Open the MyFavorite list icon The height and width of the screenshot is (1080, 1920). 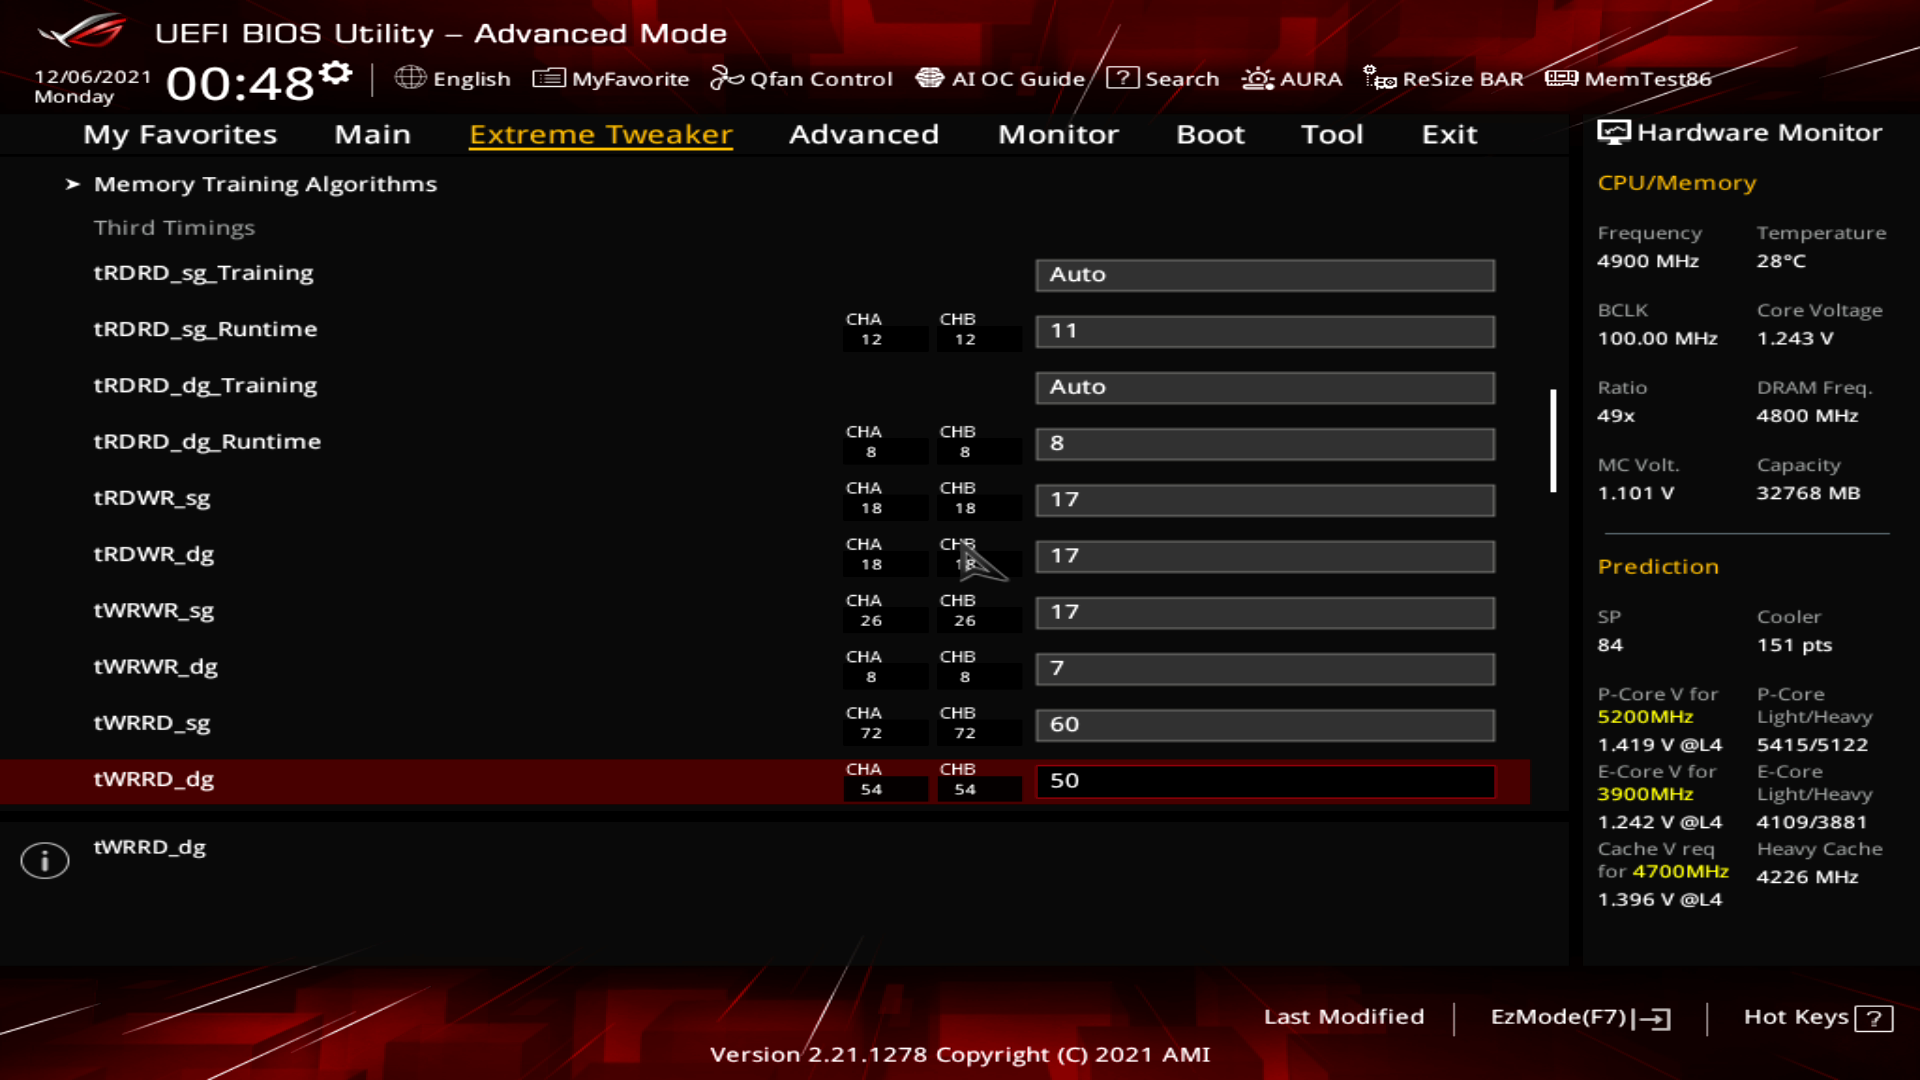pos(548,78)
